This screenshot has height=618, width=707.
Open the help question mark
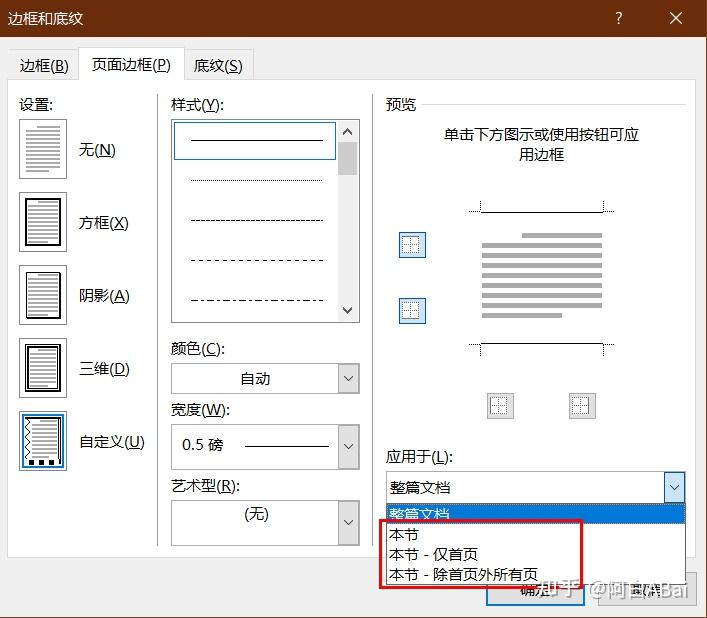(x=619, y=18)
